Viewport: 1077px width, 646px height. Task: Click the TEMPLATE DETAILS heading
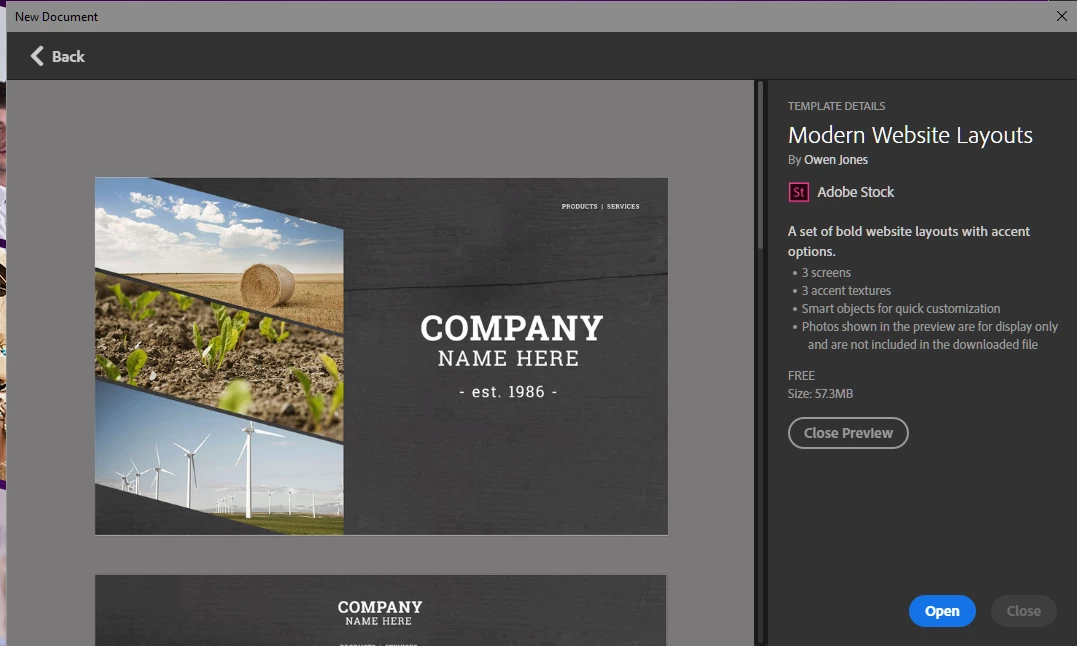tap(836, 106)
